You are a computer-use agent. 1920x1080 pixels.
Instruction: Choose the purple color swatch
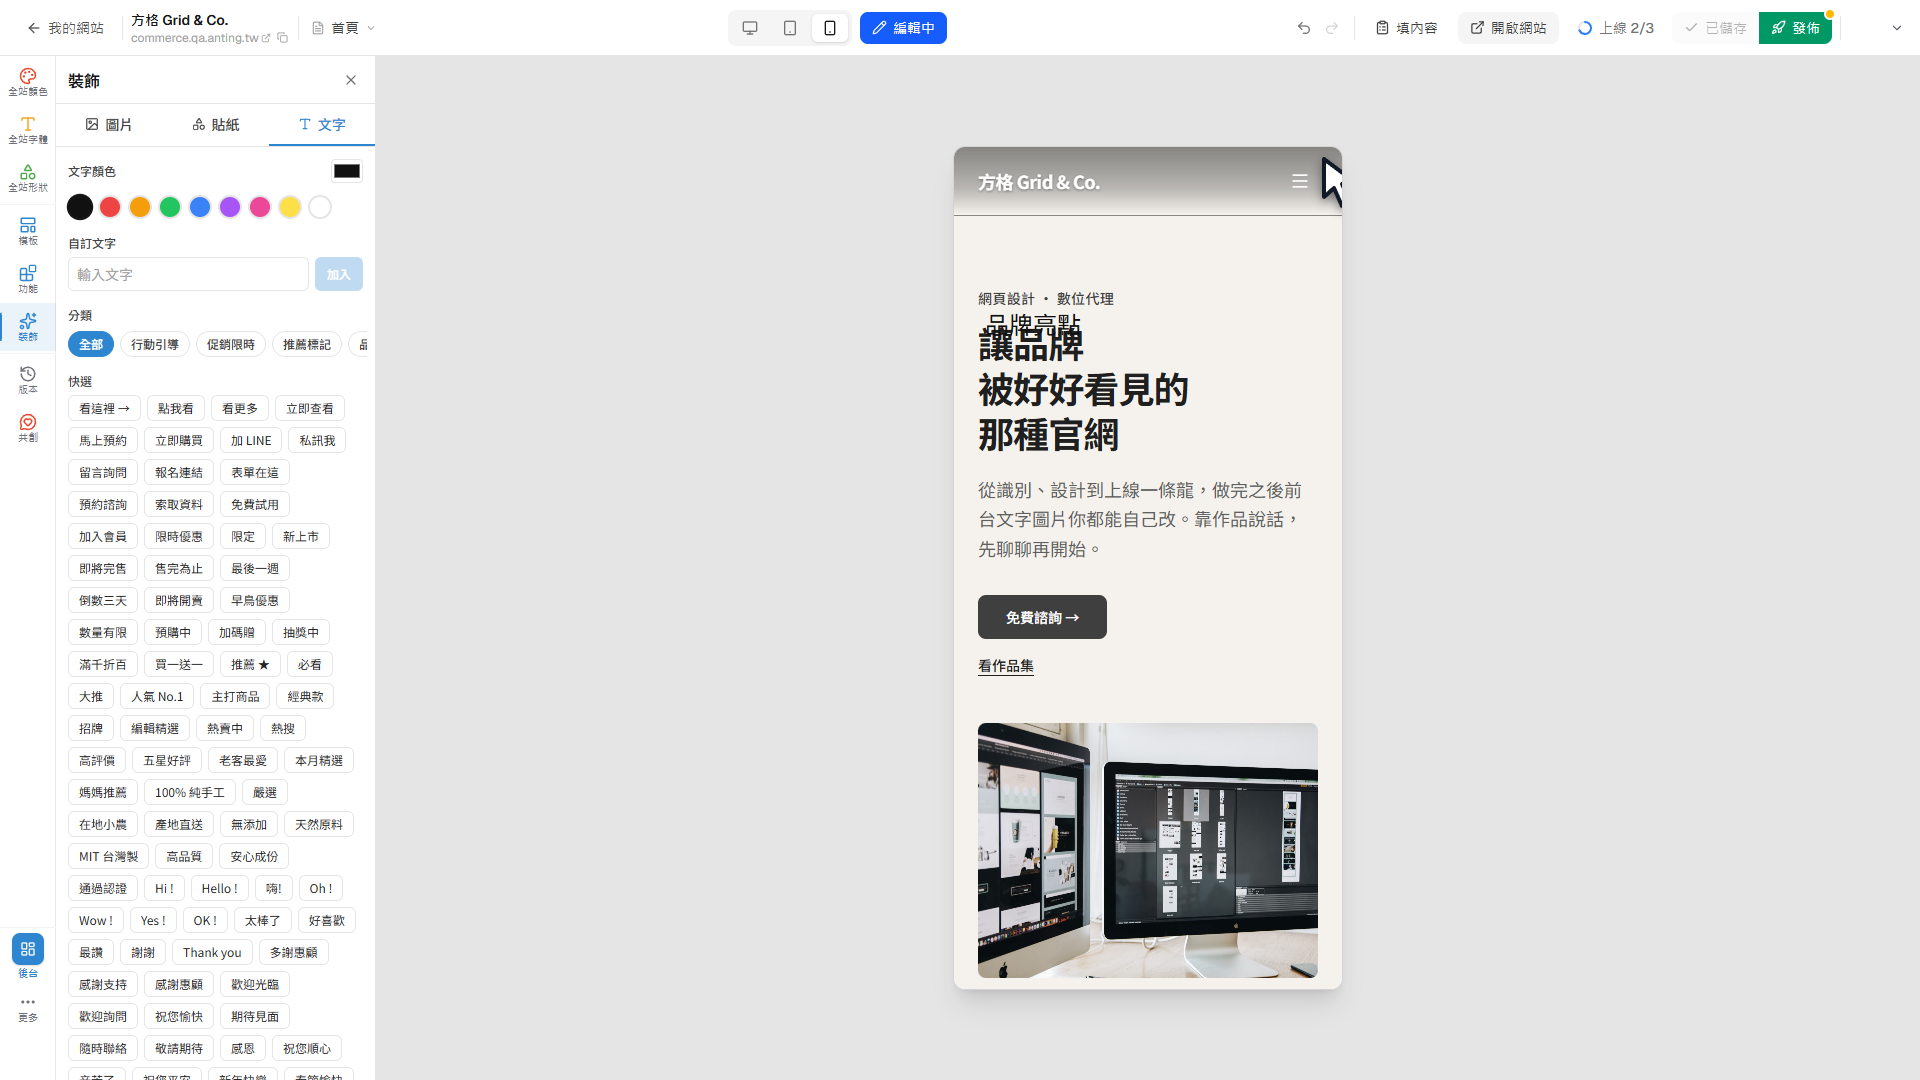(230, 207)
